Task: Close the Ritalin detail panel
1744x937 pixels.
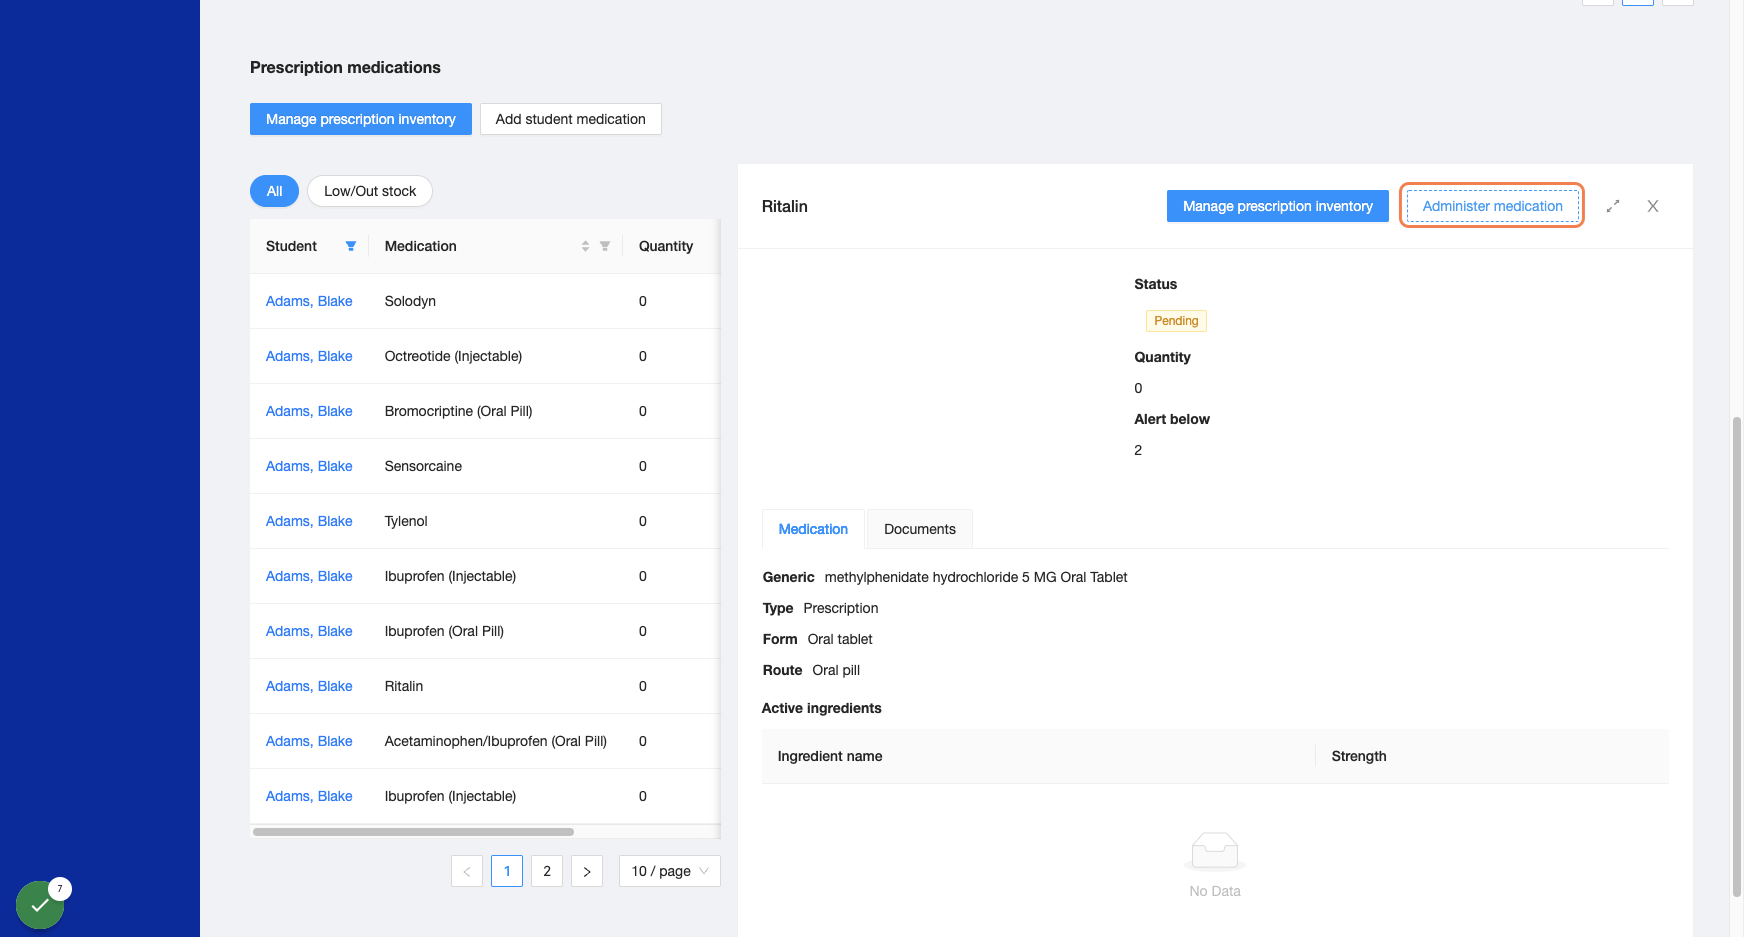Action: coord(1653,206)
